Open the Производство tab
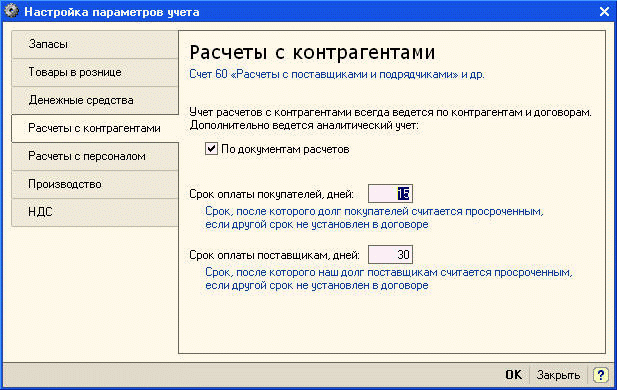Screen dimensions: 617x390 click(95, 184)
